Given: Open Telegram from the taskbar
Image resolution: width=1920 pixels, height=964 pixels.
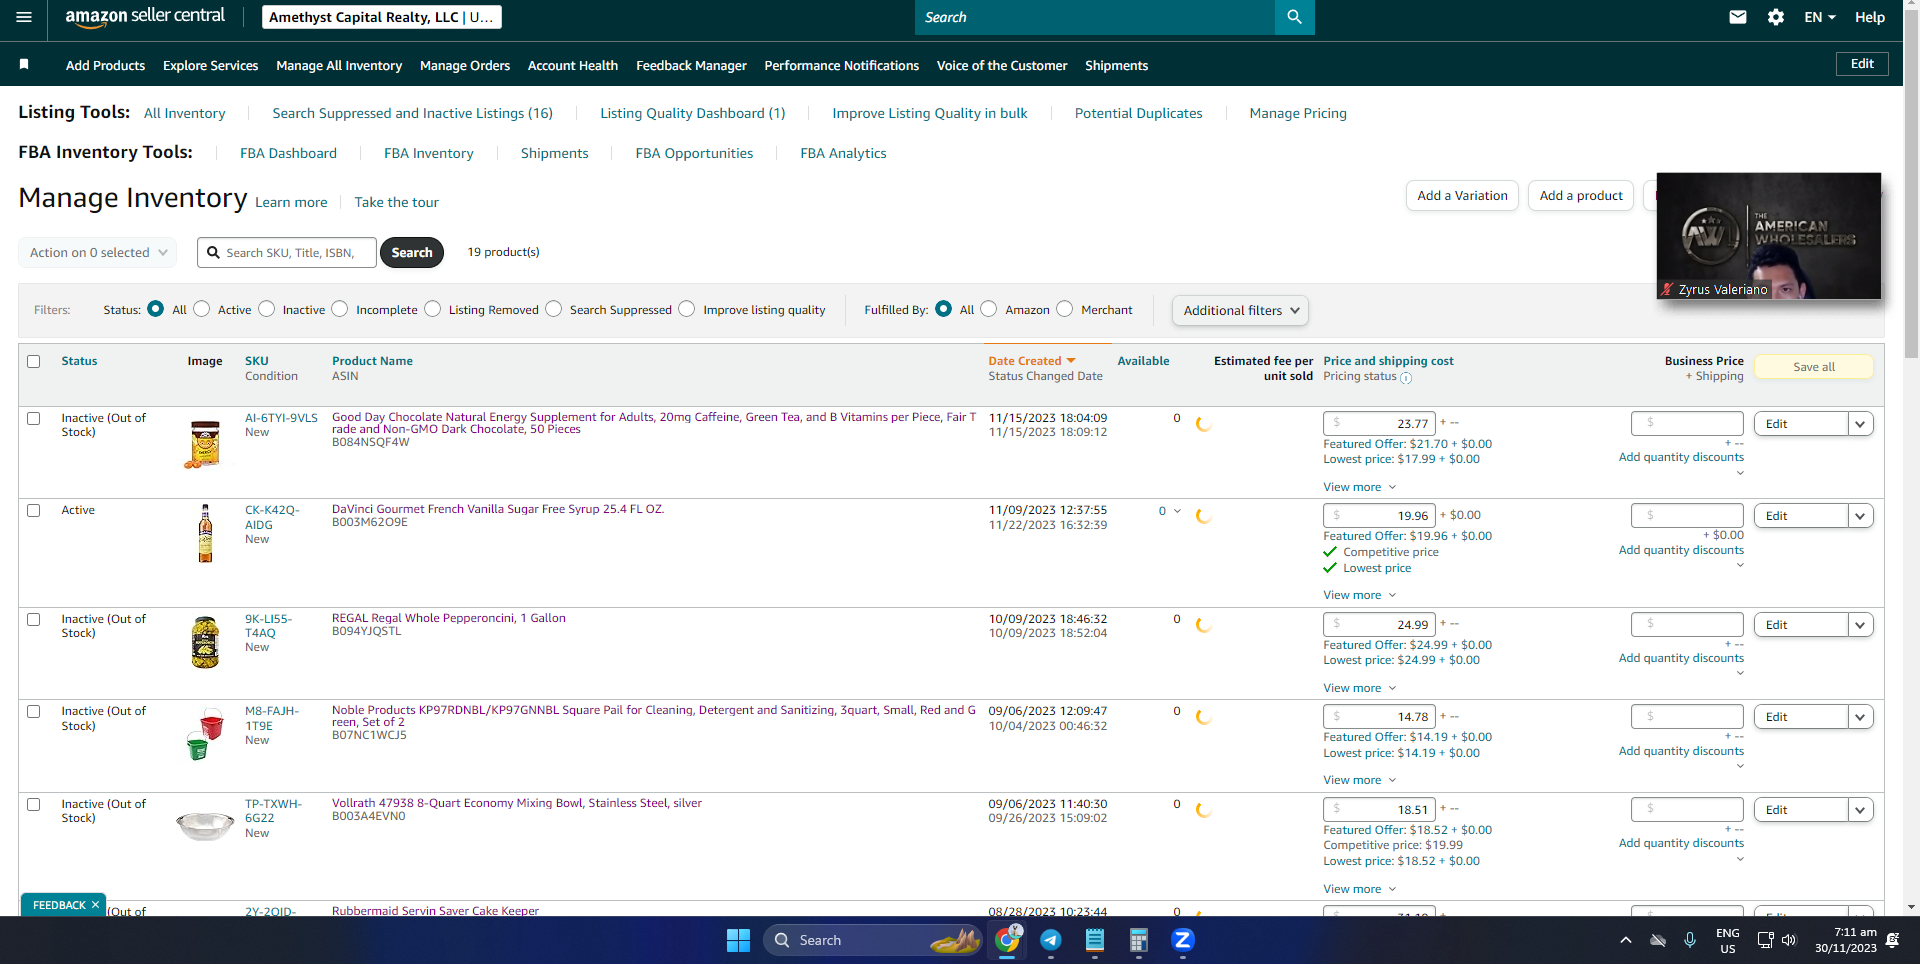Looking at the screenshot, I should (x=1051, y=940).
